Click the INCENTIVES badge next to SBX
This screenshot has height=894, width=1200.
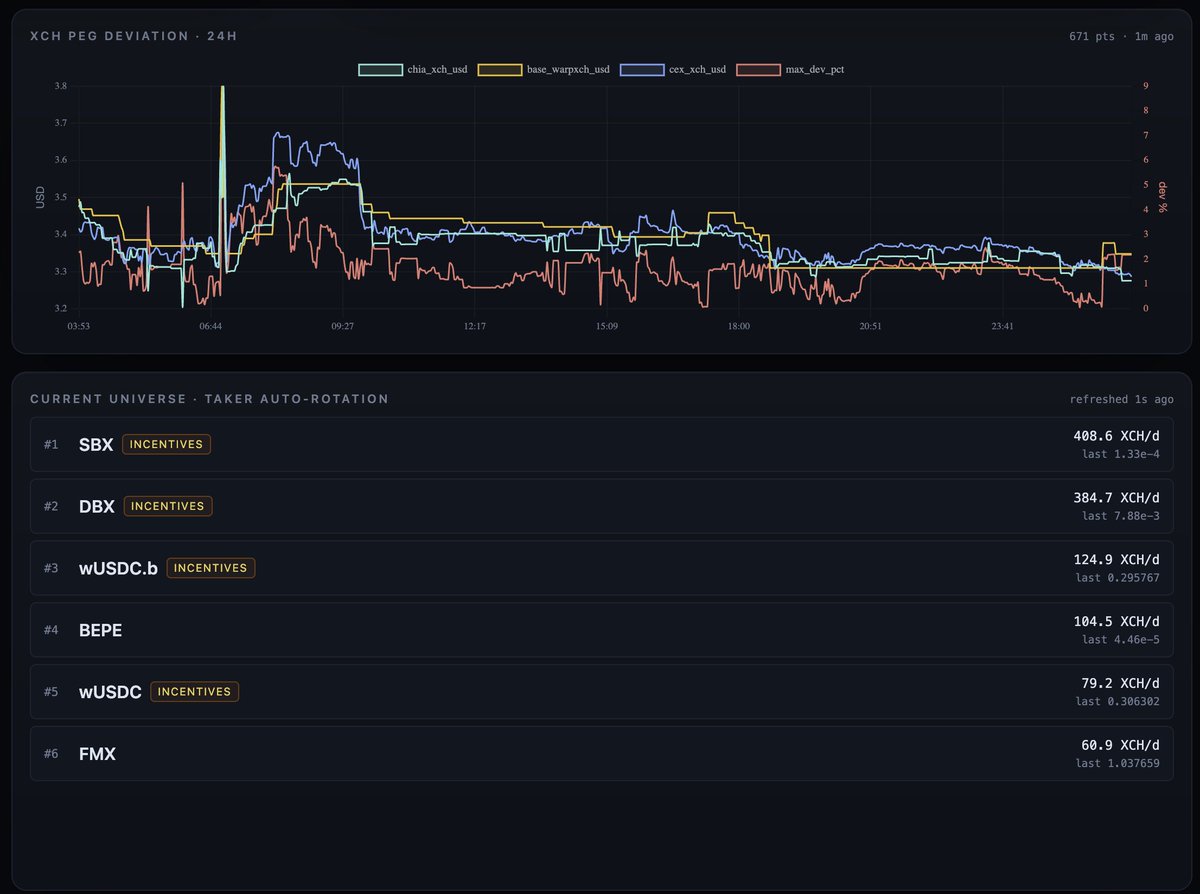coord(166,444)
